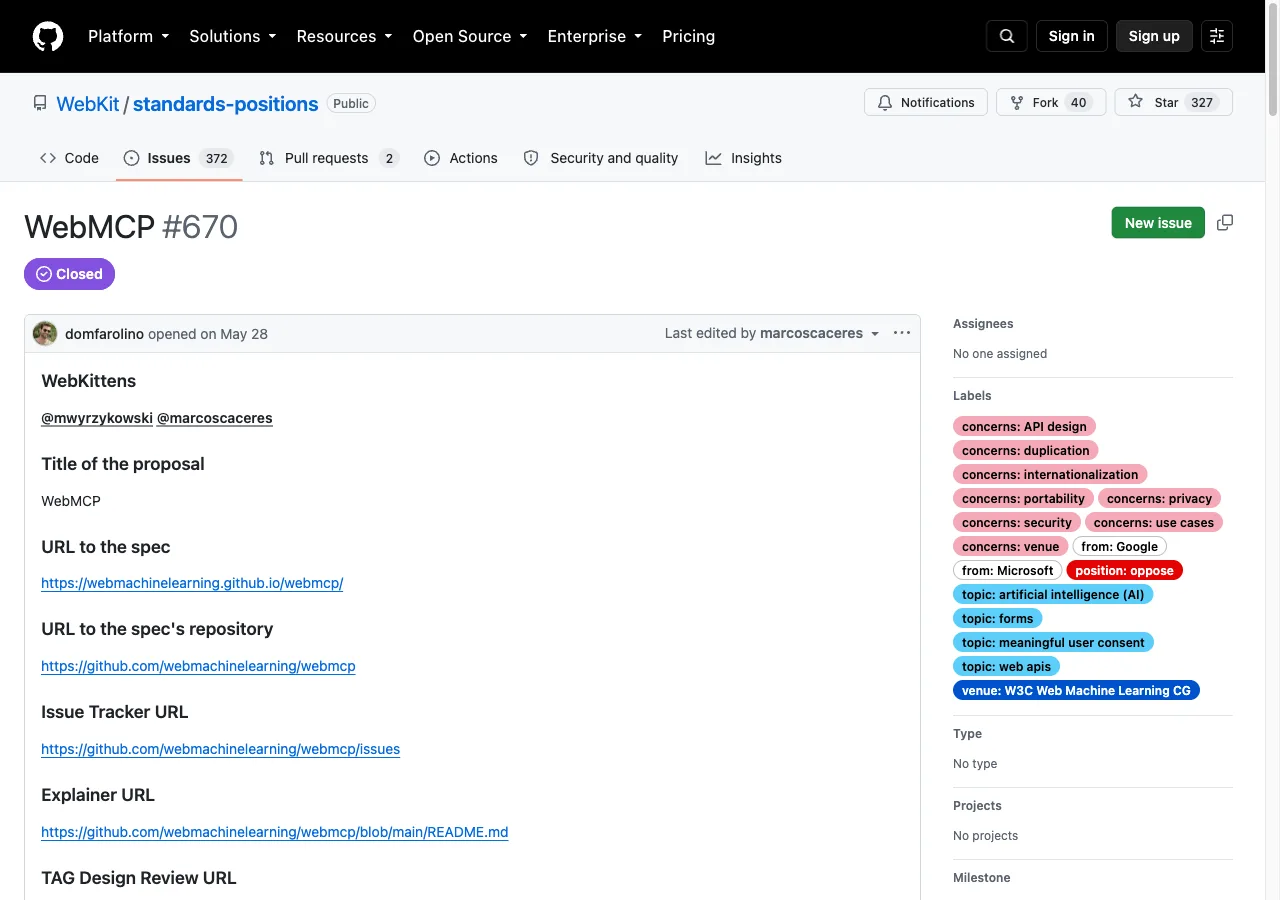This screenshot has width=1280, height=900.
Task: Open the three-dot menu on issue comment
Action: click(x=902, y=333)
